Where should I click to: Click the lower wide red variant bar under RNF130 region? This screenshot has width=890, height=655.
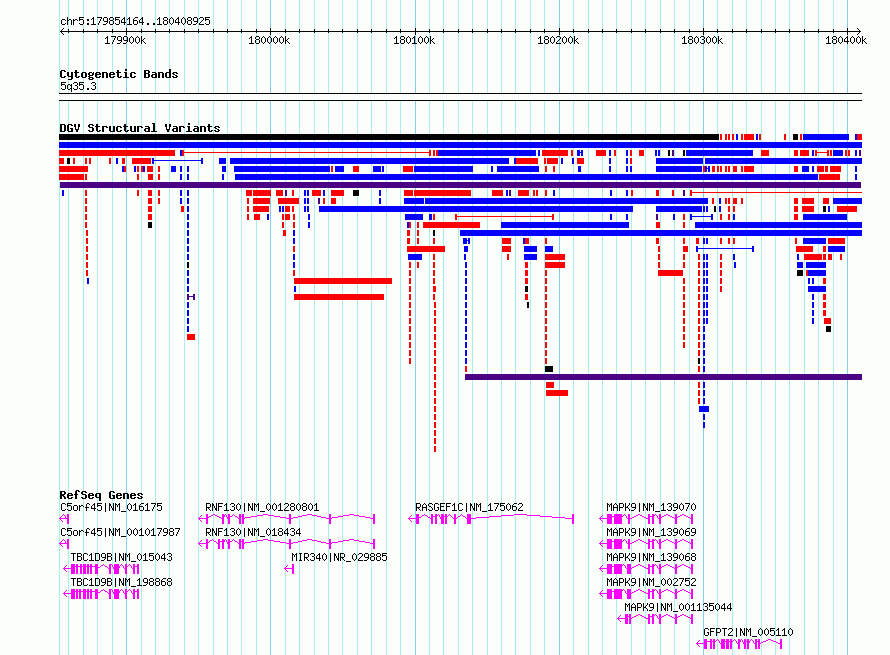pos(339,297)
